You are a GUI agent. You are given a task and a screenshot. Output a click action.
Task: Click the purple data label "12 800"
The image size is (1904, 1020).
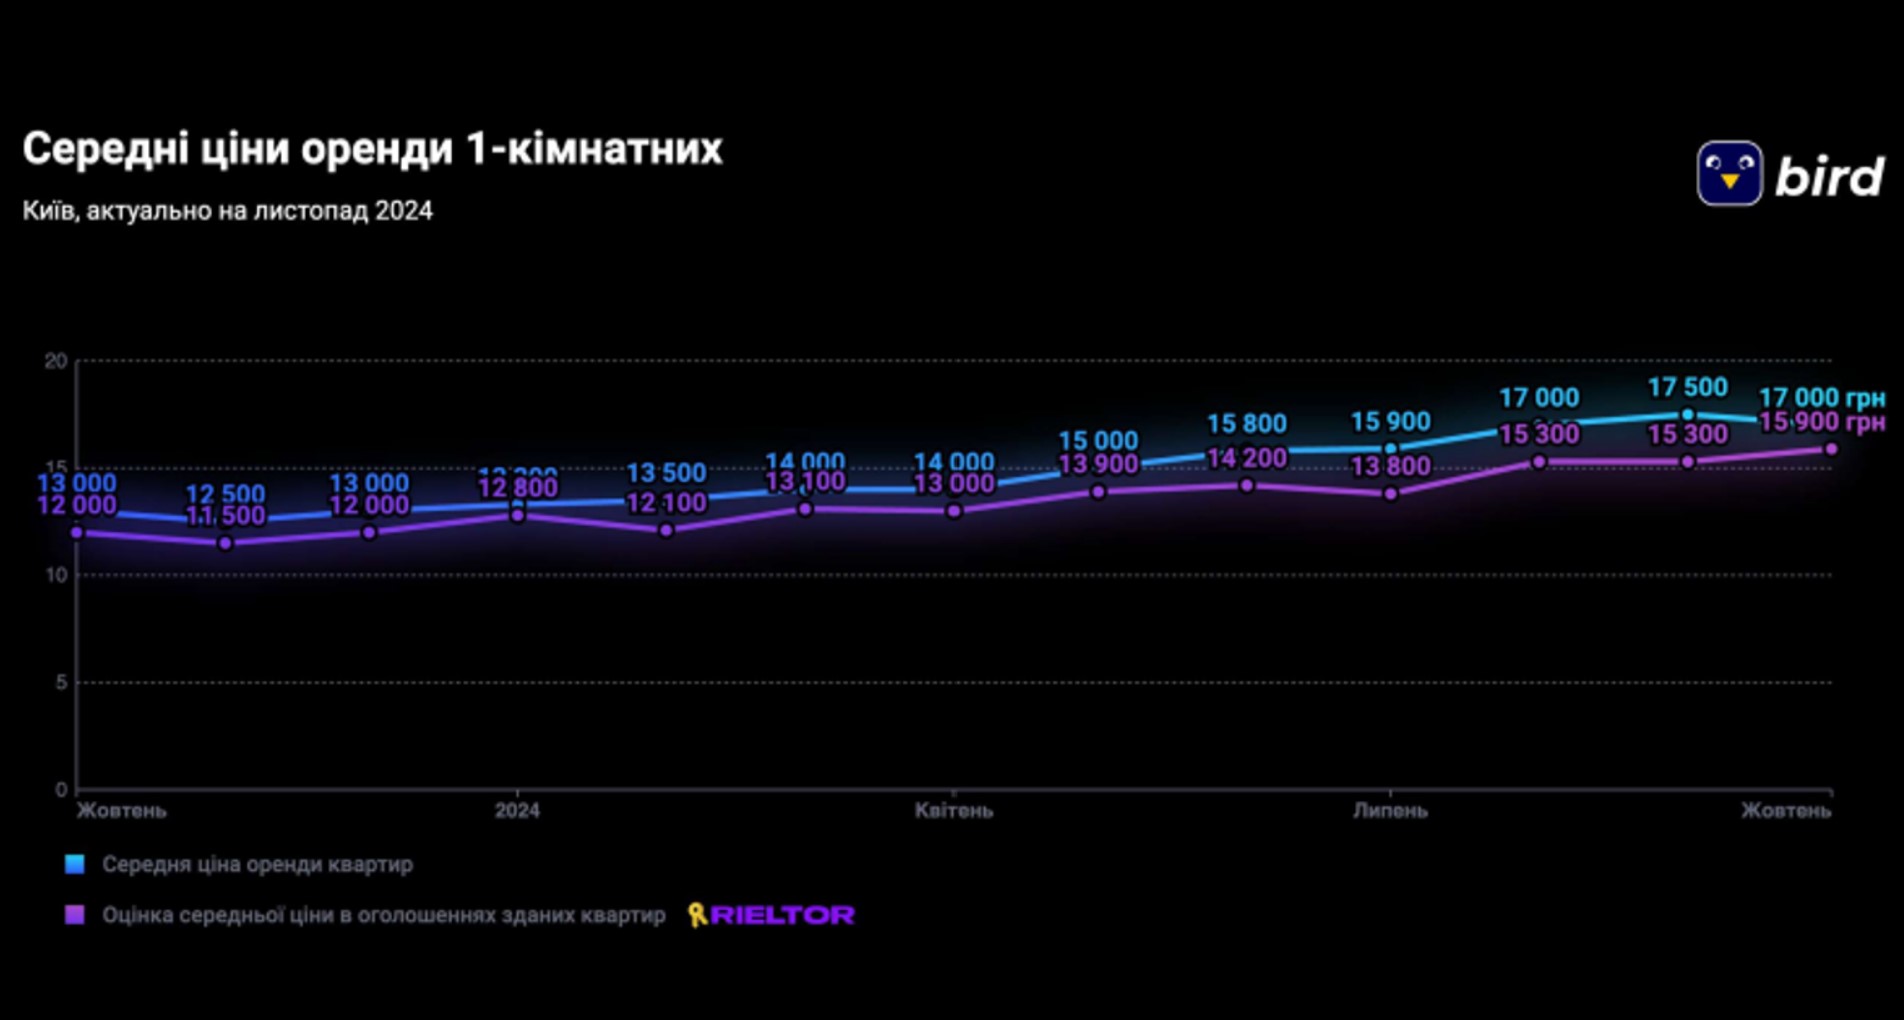point(517,488)
